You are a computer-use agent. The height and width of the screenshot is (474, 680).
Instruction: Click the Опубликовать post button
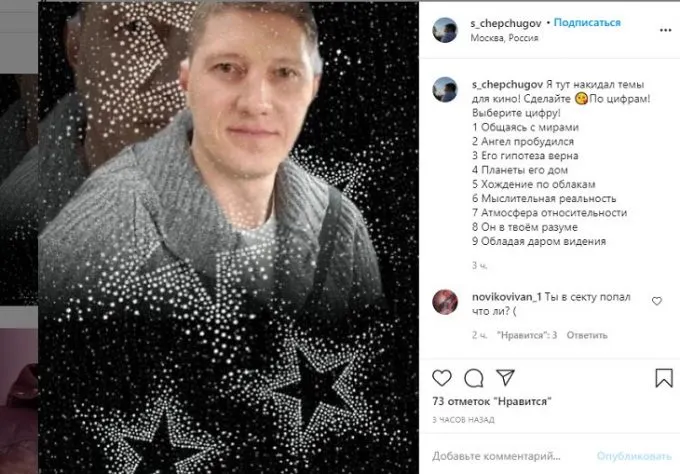click(634, 456)
